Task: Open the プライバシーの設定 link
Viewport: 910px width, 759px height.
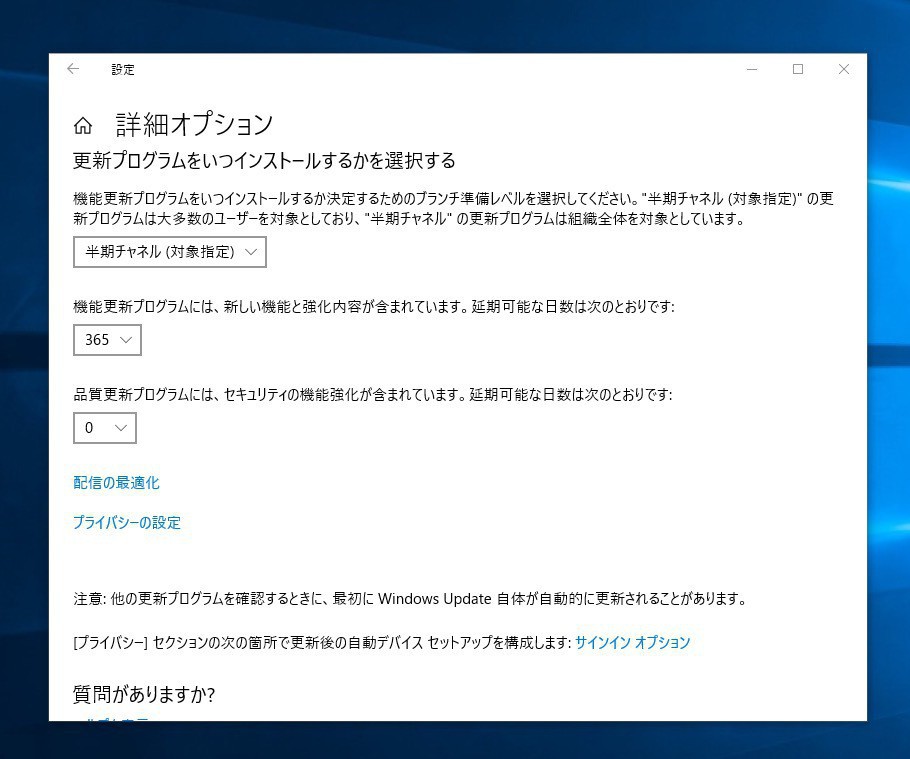Action: [127, 523]
